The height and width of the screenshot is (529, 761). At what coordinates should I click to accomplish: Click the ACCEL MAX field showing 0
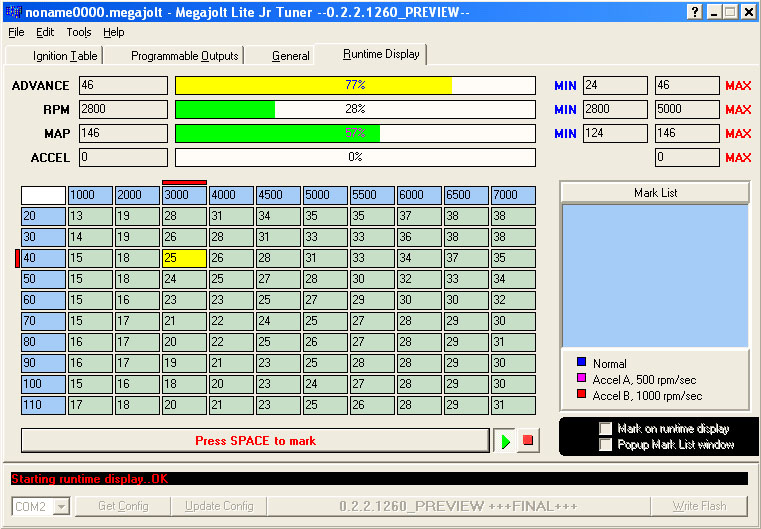687,157
